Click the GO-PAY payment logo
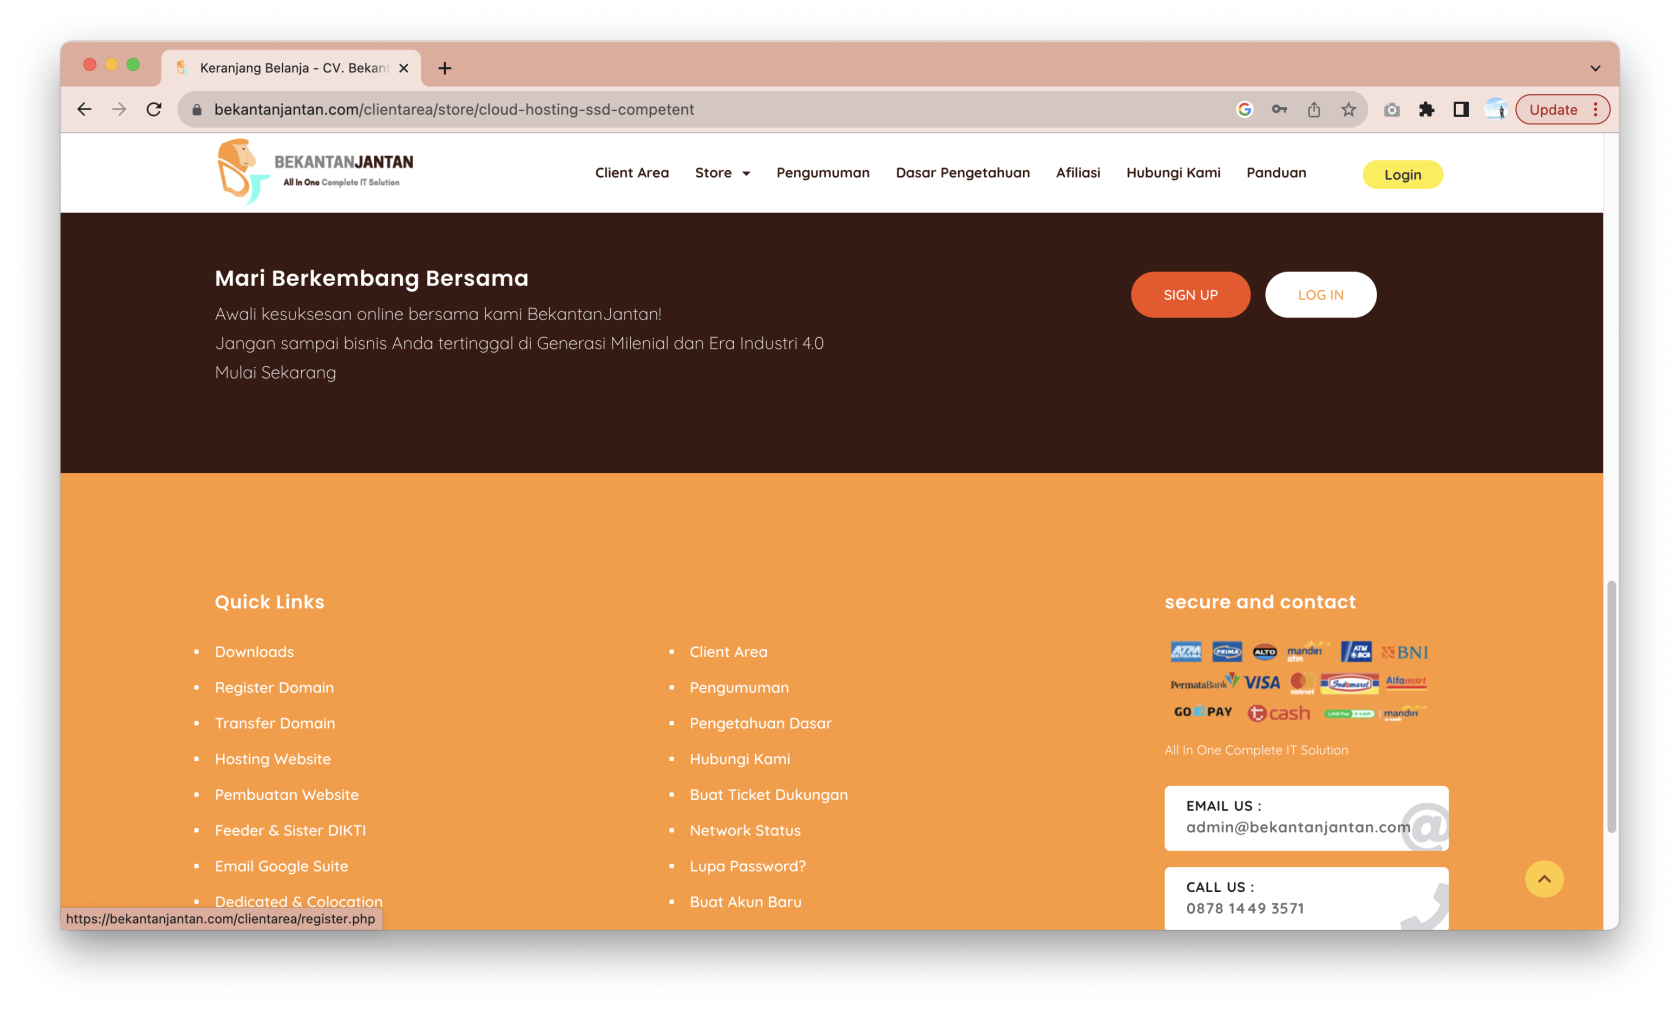Image resolution: width=1680 pixels, height=1010 pixels. point(1203,712)
